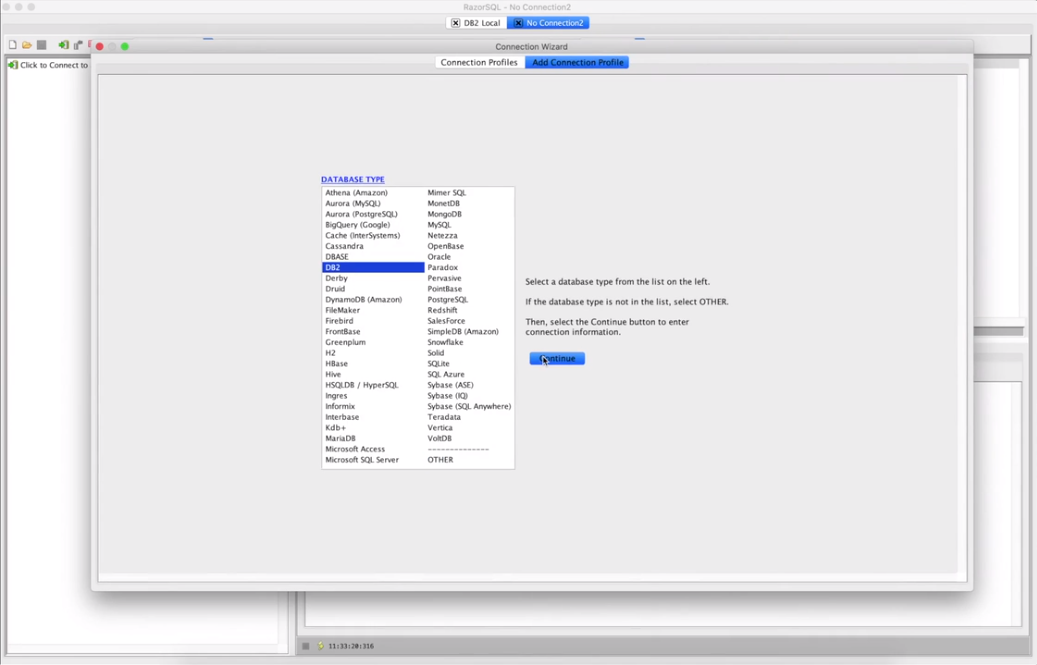Click 'Click to Connect to' in sidebar
The width and height of the screenshot is (1037, 665).
click(54, 65)
